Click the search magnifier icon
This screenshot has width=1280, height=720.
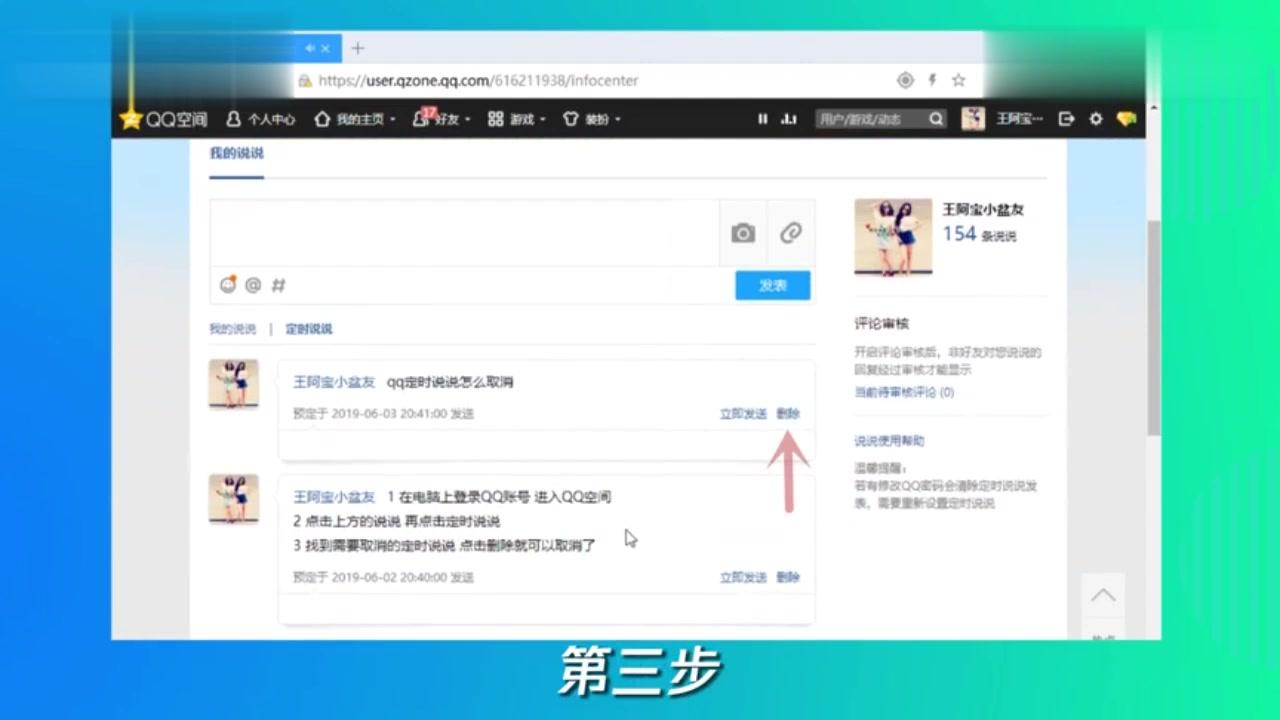[x=935, y=118]
